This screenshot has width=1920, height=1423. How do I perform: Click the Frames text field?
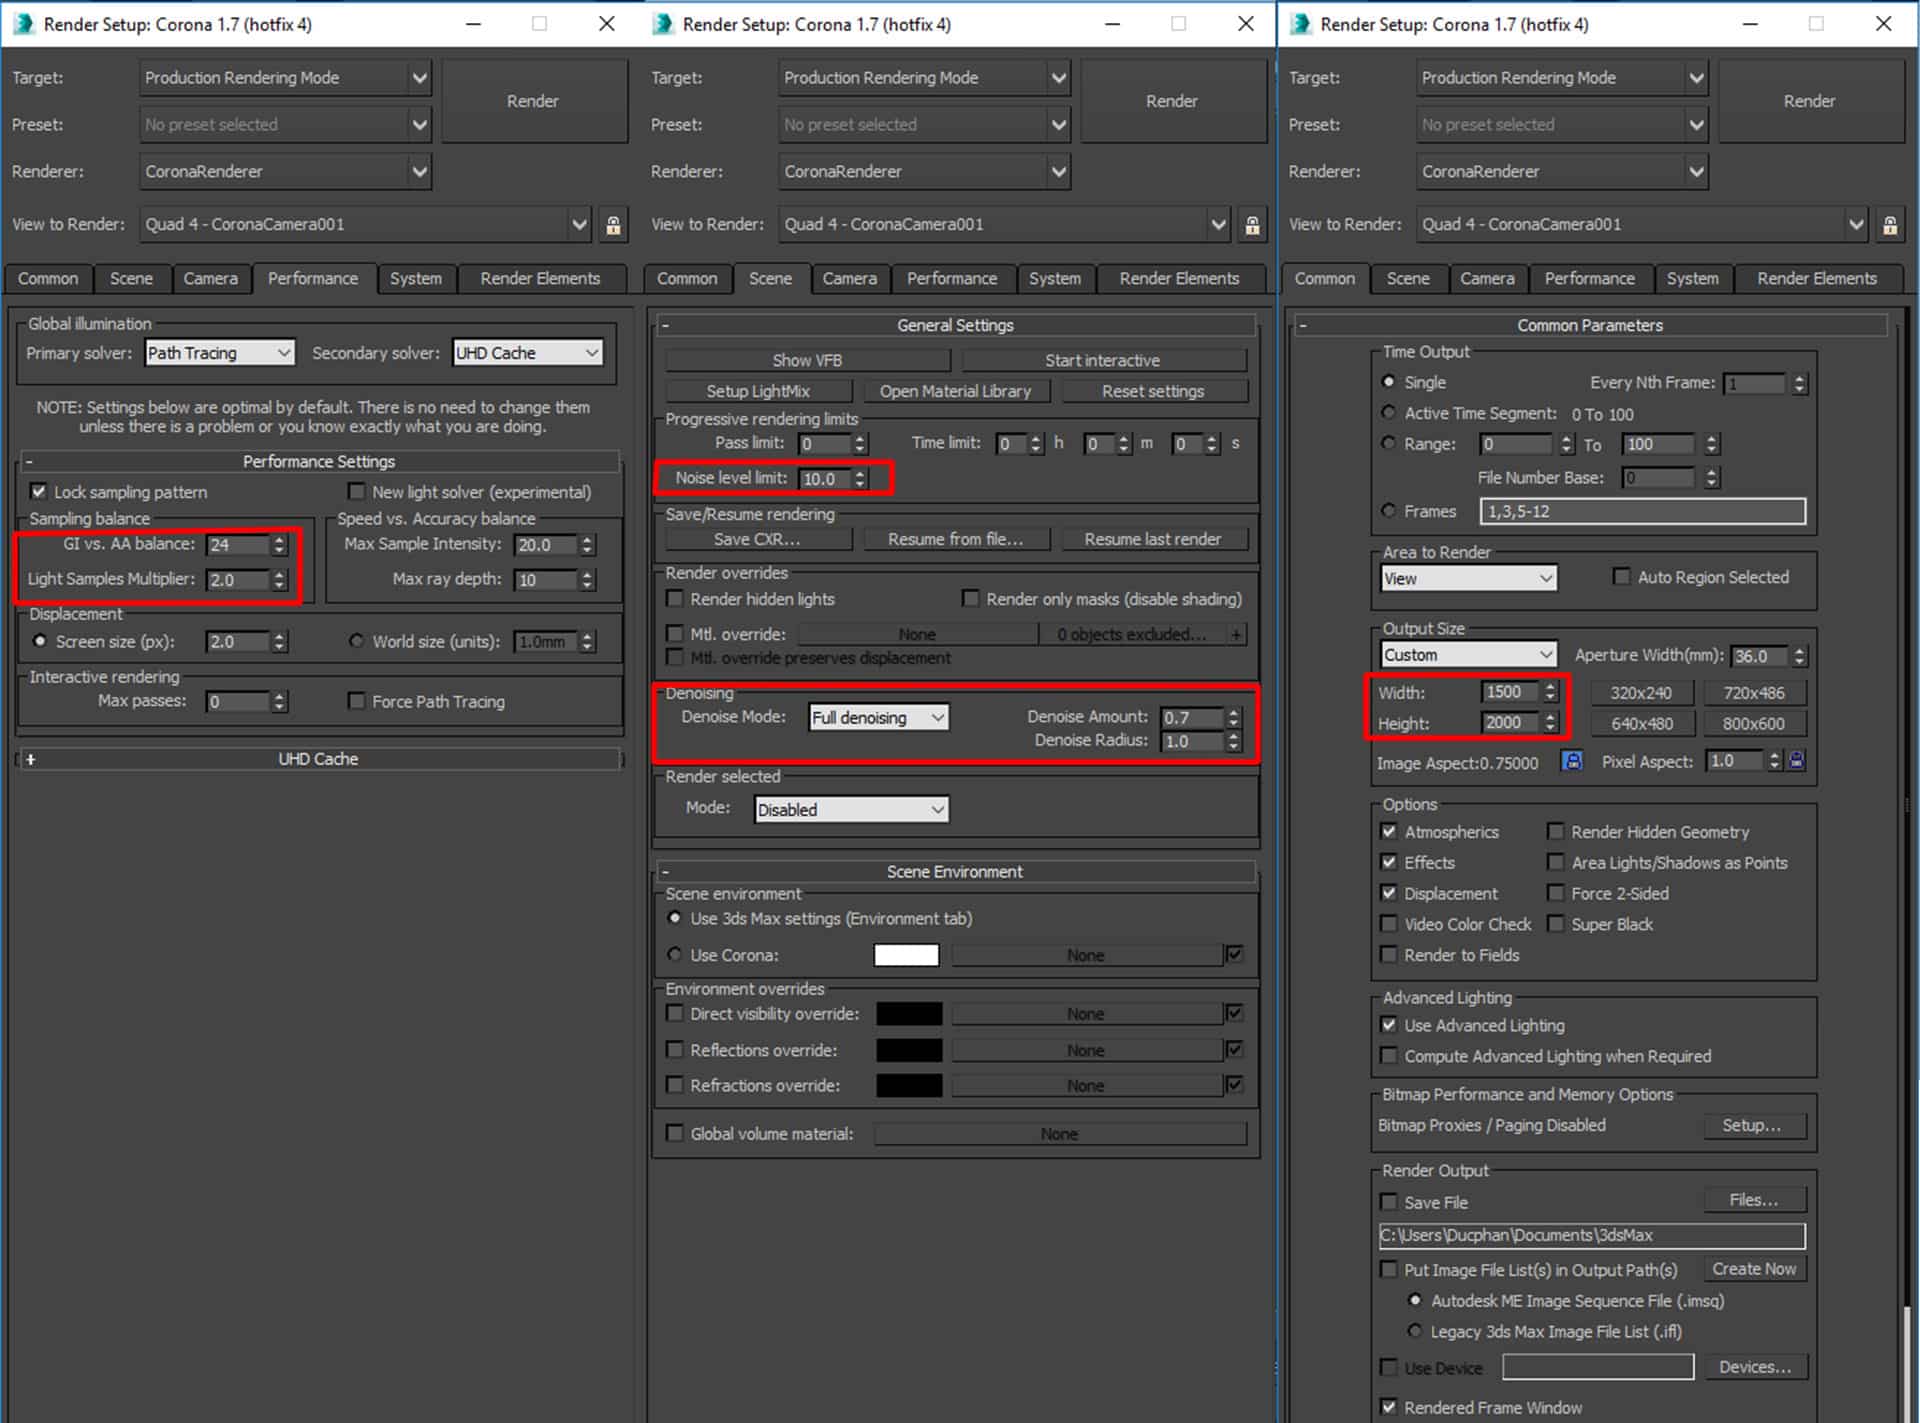click(x=1642, y=512)
